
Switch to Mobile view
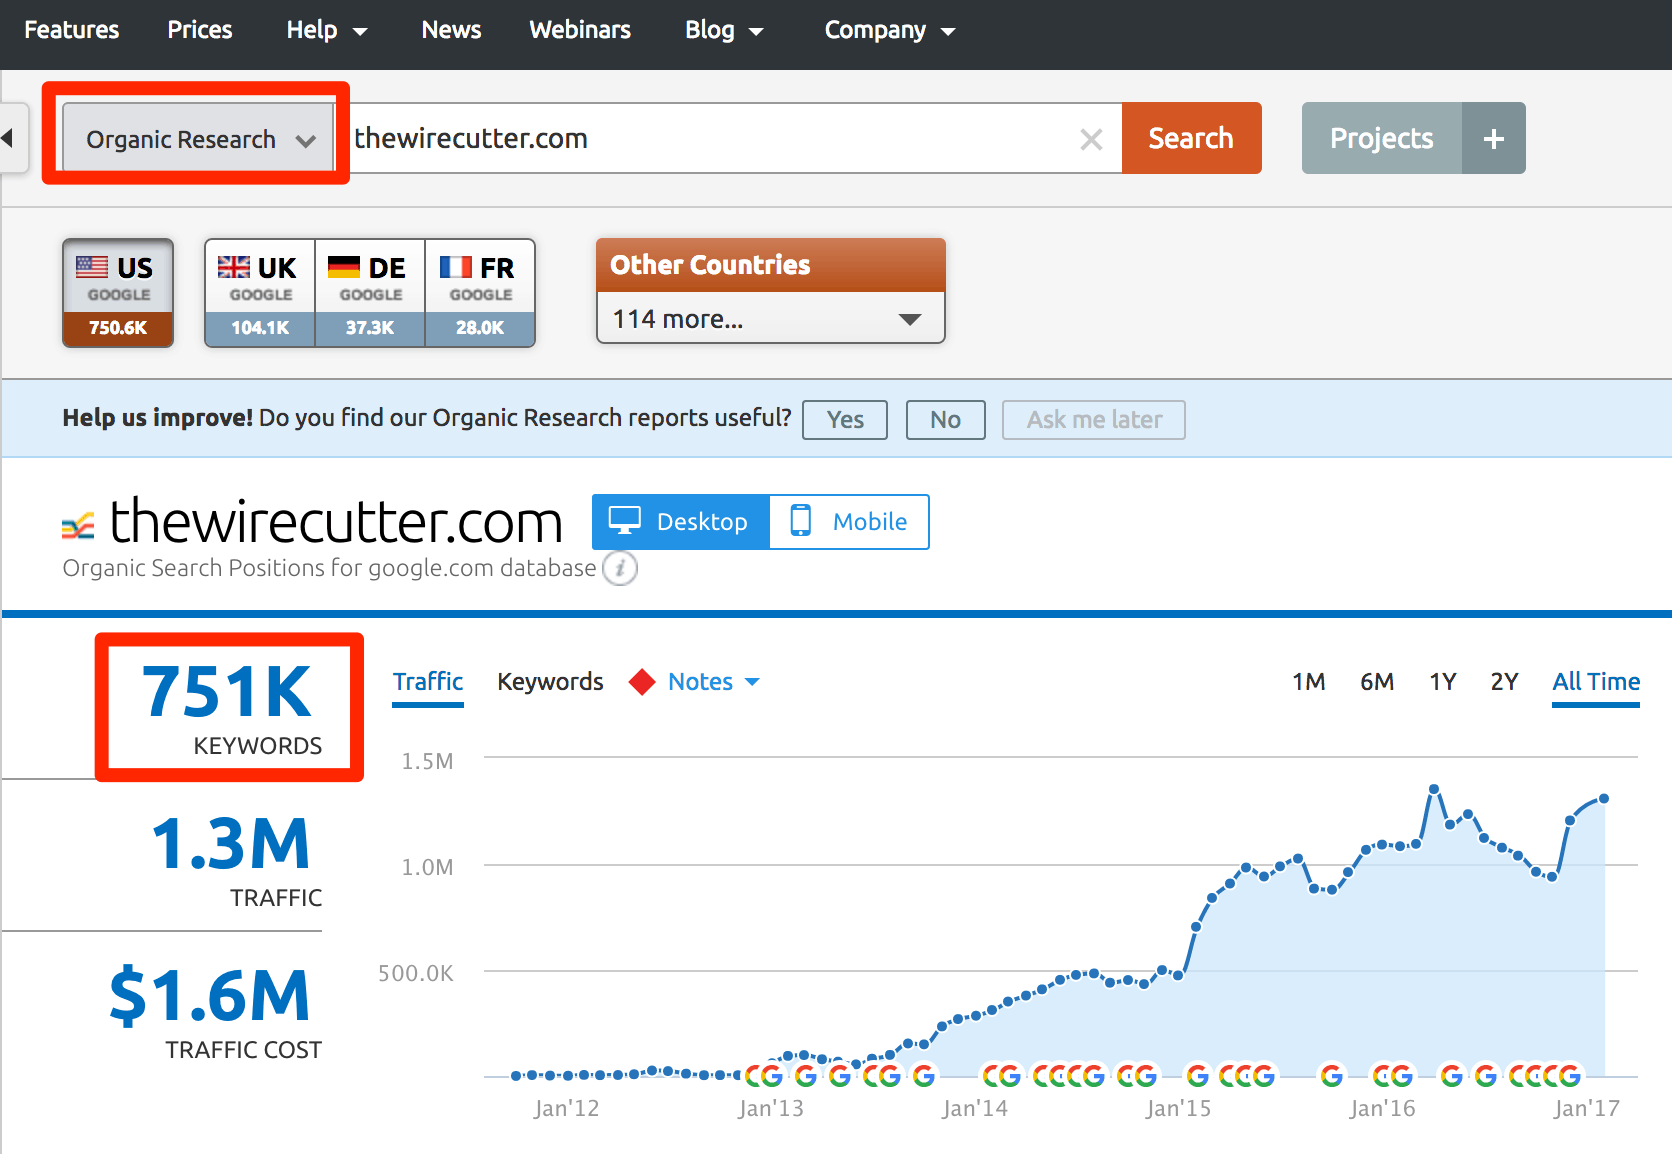[849, 522]
